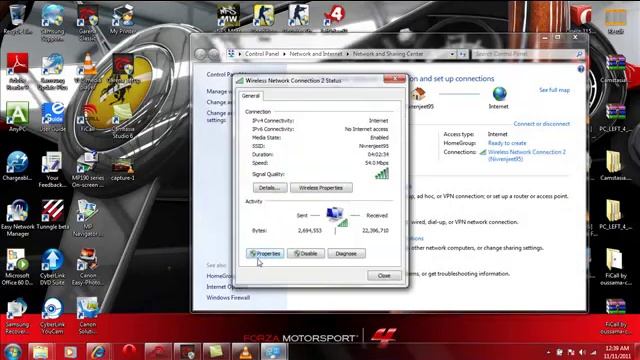640x360 pixels.
Task: Open the See full map link
Action: (x=554, y=90)
